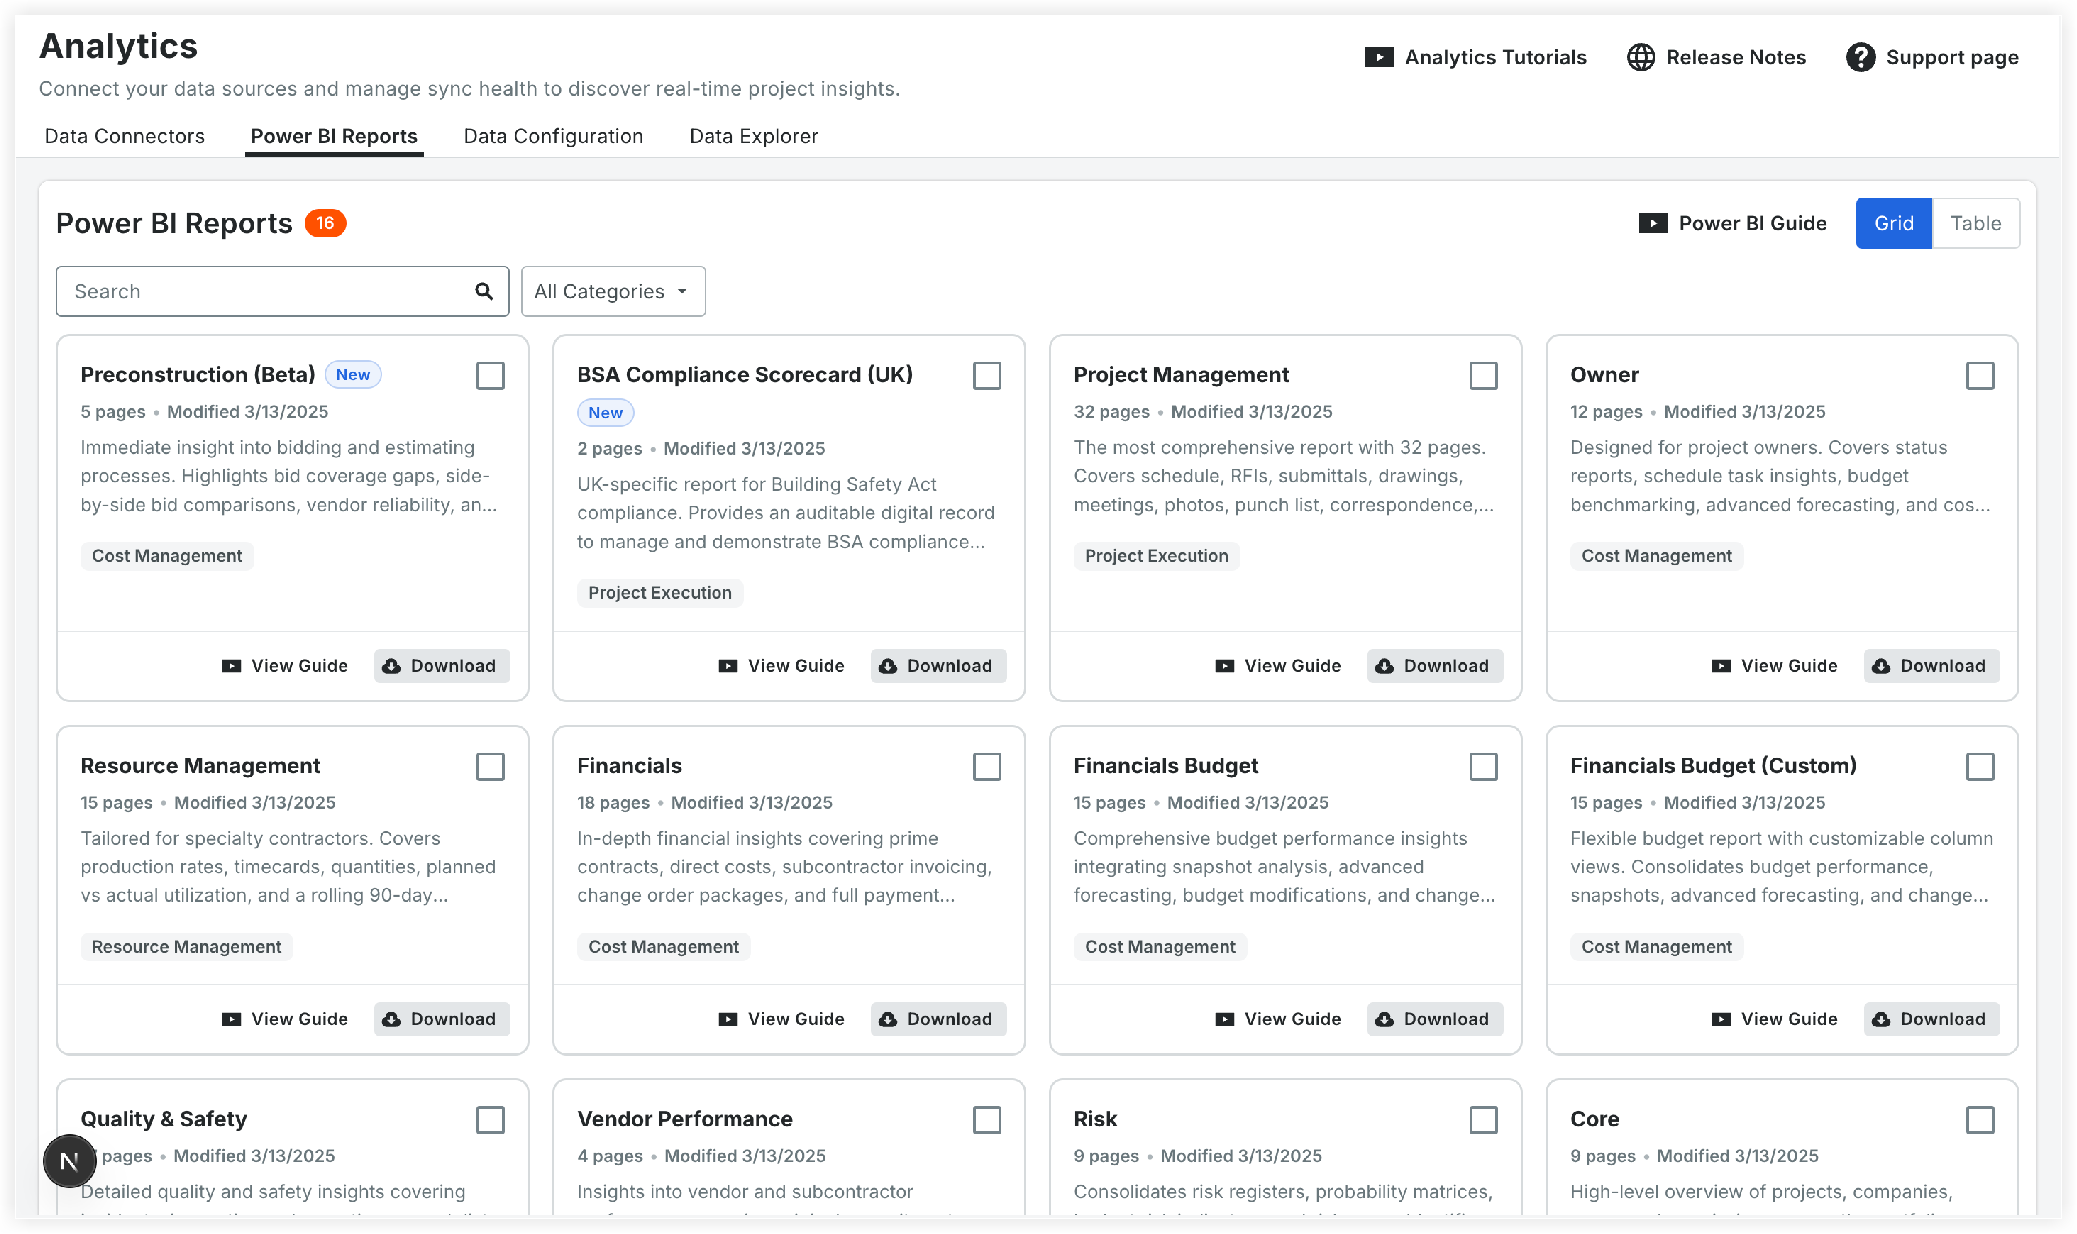2077x1234 pixels.
Task: Click the cloud download icon on BSA Compliance card
Action: point(888,666)
